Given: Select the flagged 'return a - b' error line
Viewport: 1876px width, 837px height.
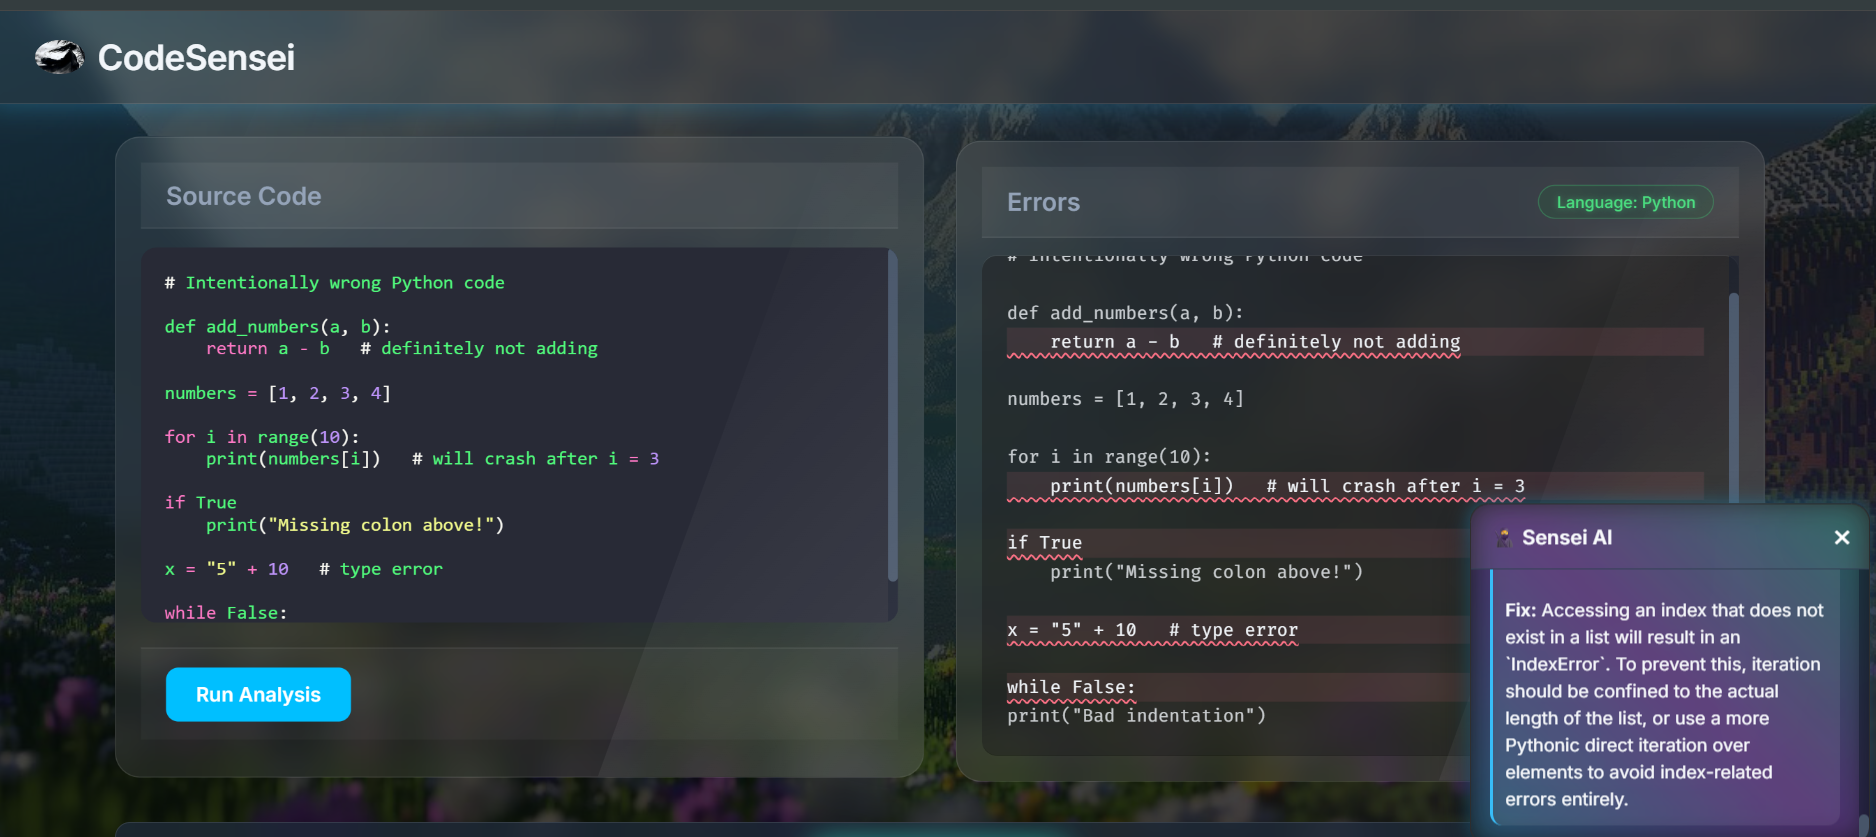Looking at the screenshot, I should click(1355, 342).
